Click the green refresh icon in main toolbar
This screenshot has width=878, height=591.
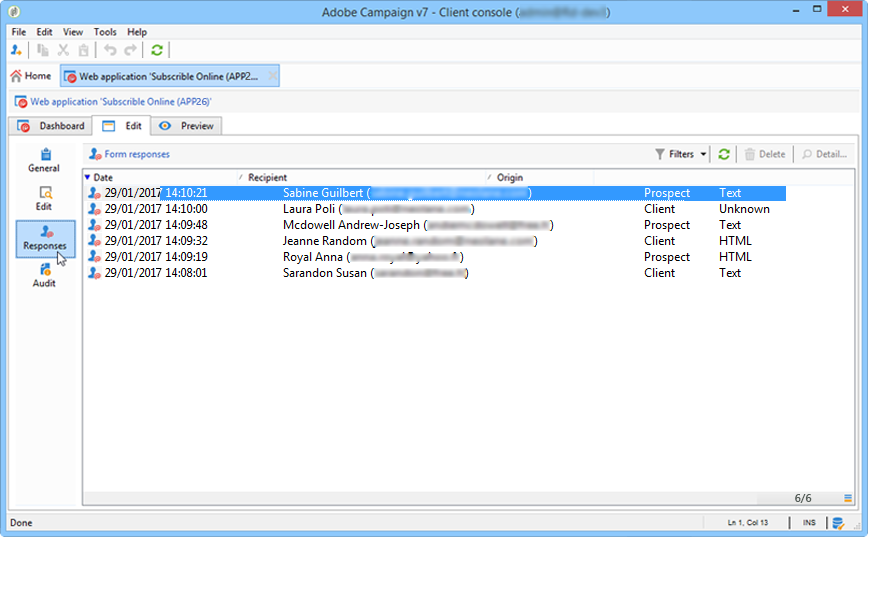pyautogui.click(x=157, y=50)
